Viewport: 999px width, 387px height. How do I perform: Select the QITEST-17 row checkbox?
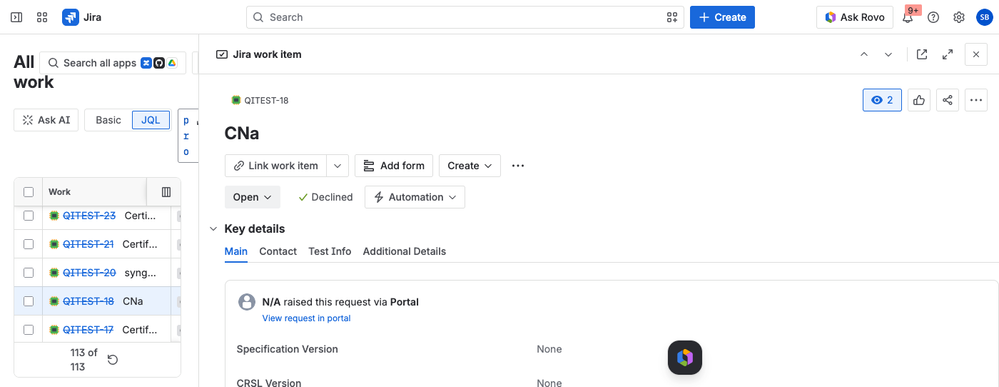[29, 330]
